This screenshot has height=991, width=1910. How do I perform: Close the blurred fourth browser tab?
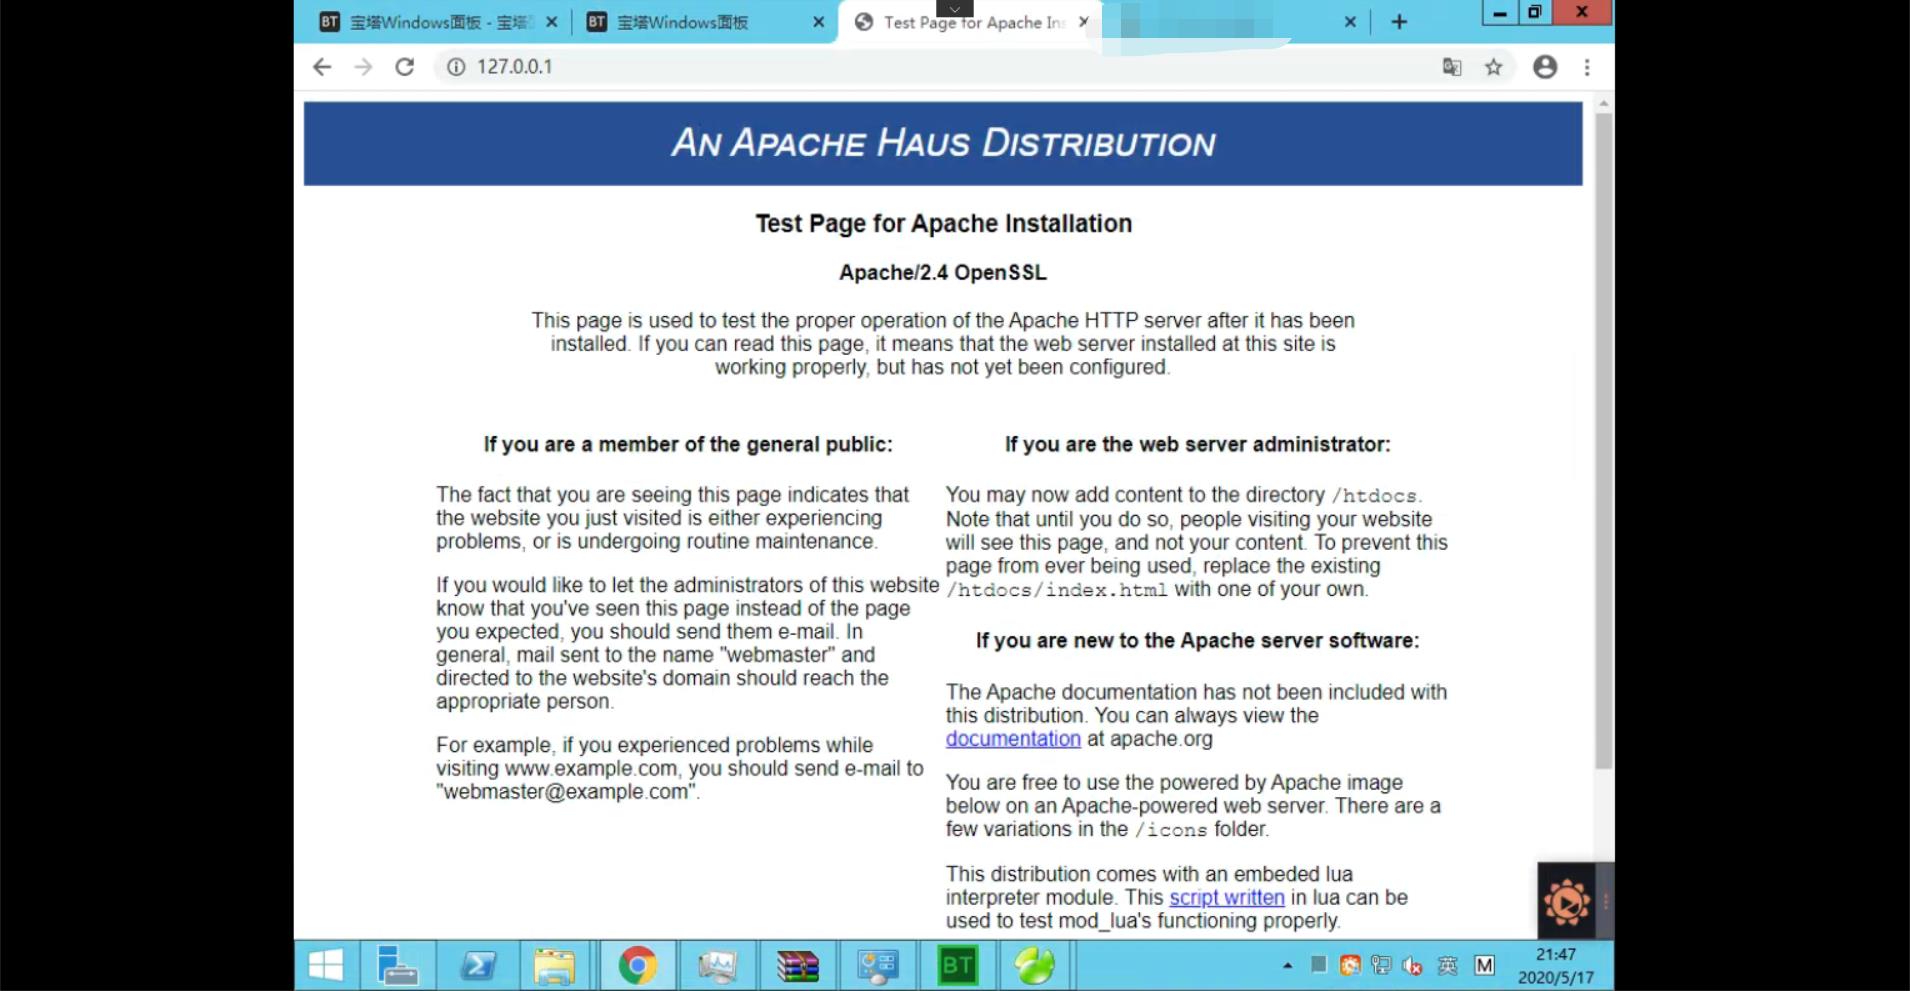[x=1350, y=22]
